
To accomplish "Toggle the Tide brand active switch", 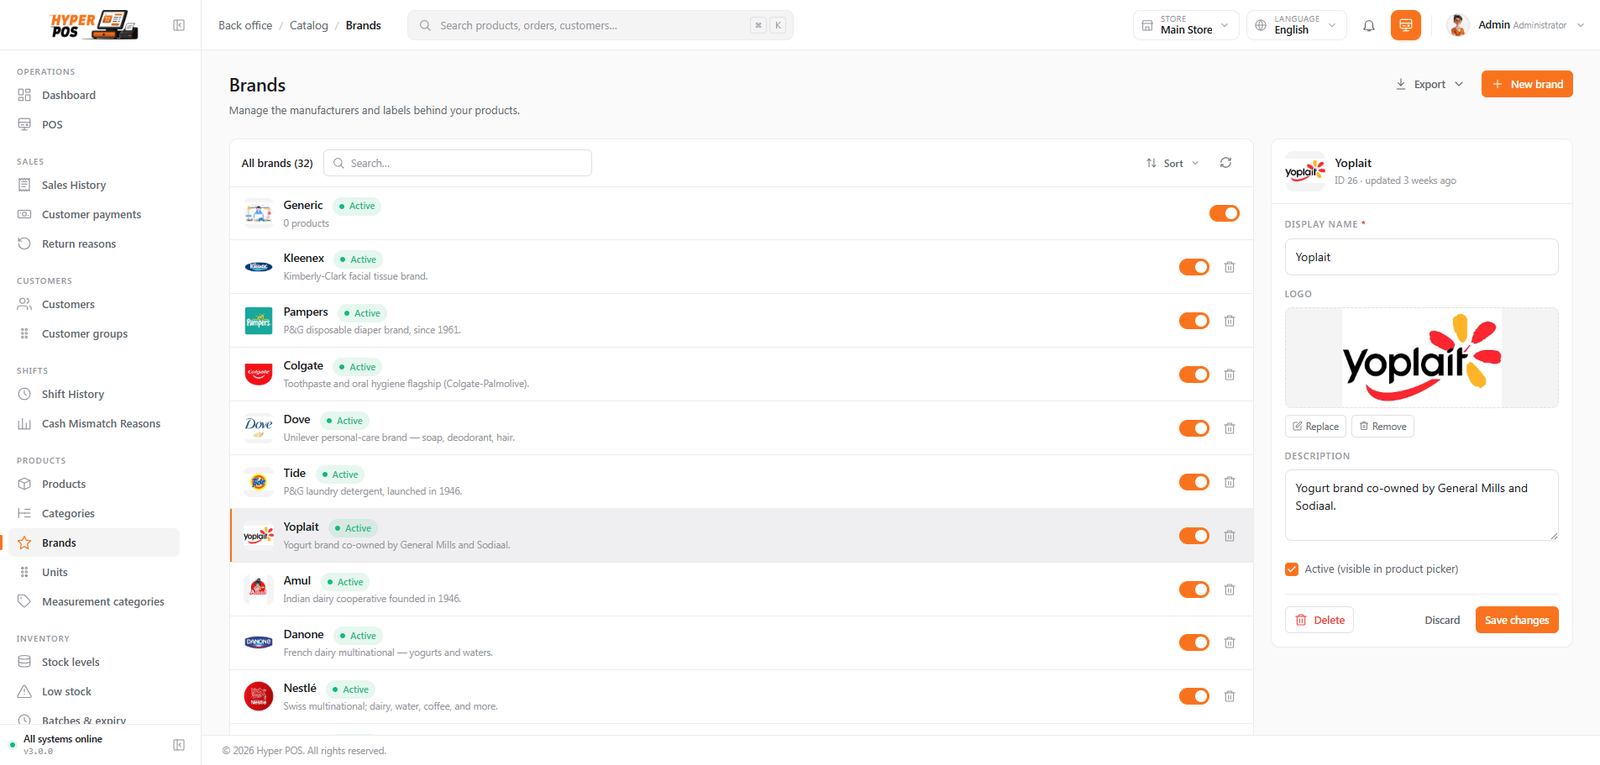I will (1194, 482).
